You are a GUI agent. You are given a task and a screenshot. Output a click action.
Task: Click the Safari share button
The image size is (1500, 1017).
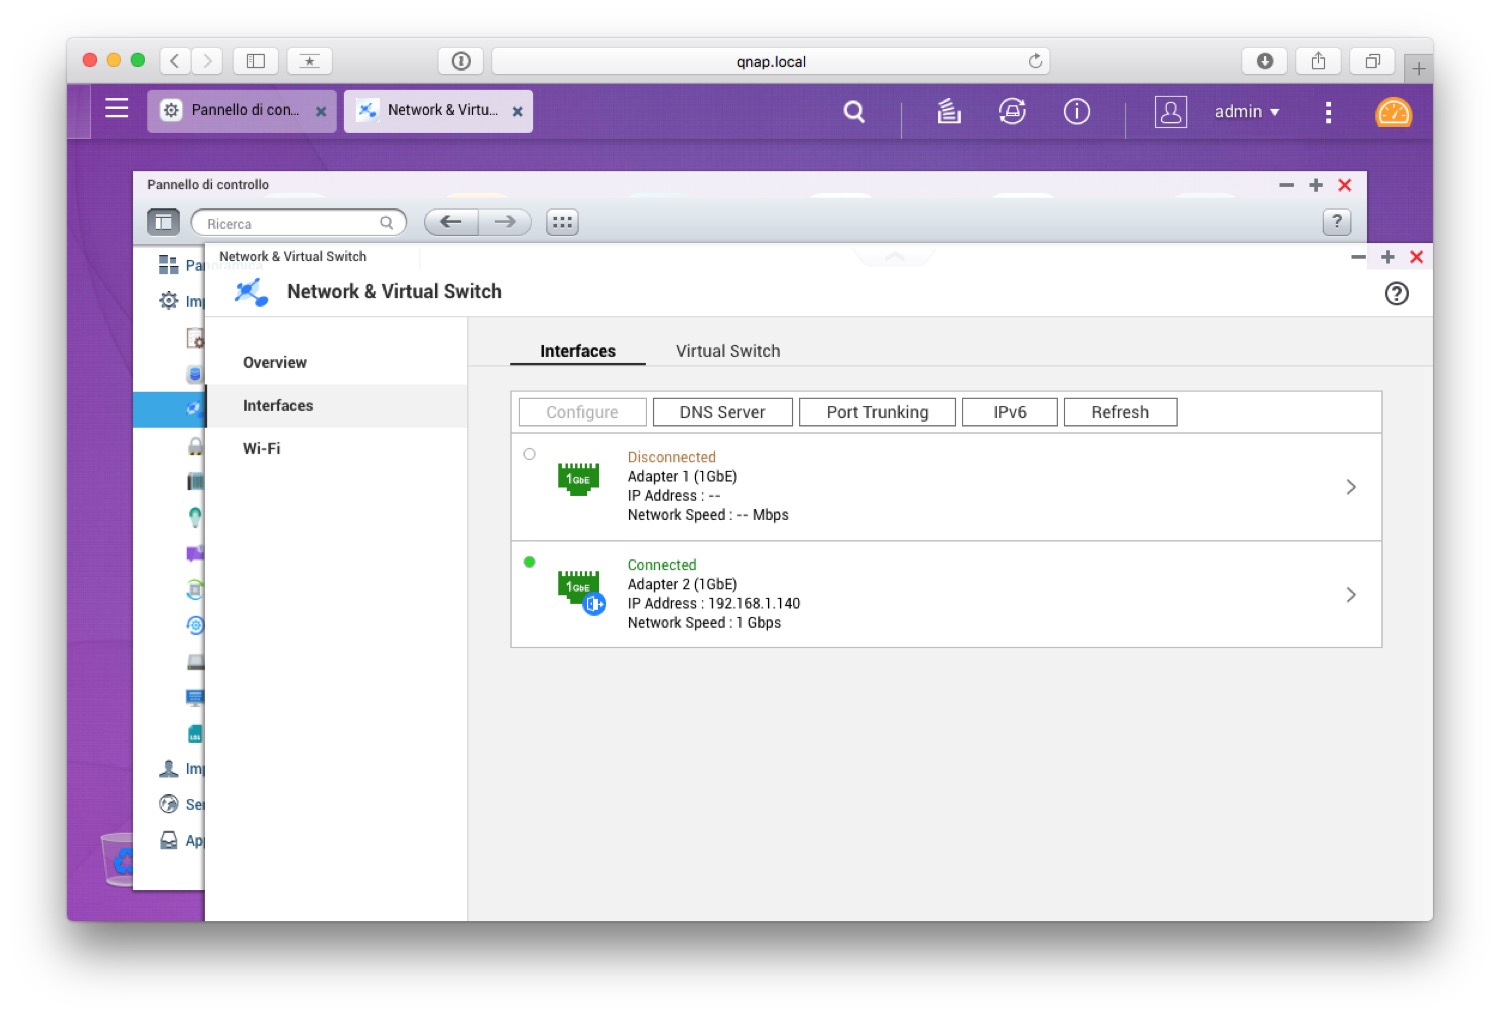point(1319,61)
